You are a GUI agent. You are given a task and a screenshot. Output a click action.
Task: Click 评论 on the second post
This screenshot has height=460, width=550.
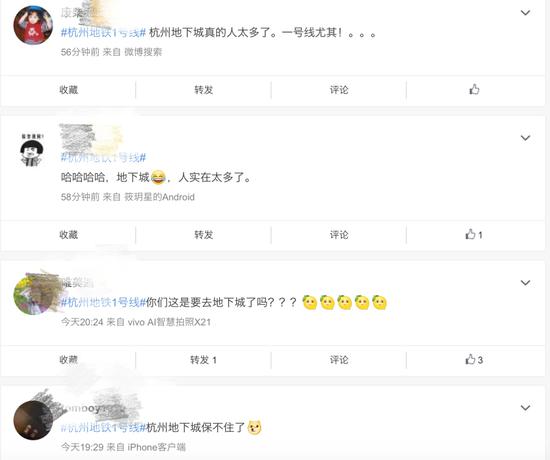[x=339, y=234]
